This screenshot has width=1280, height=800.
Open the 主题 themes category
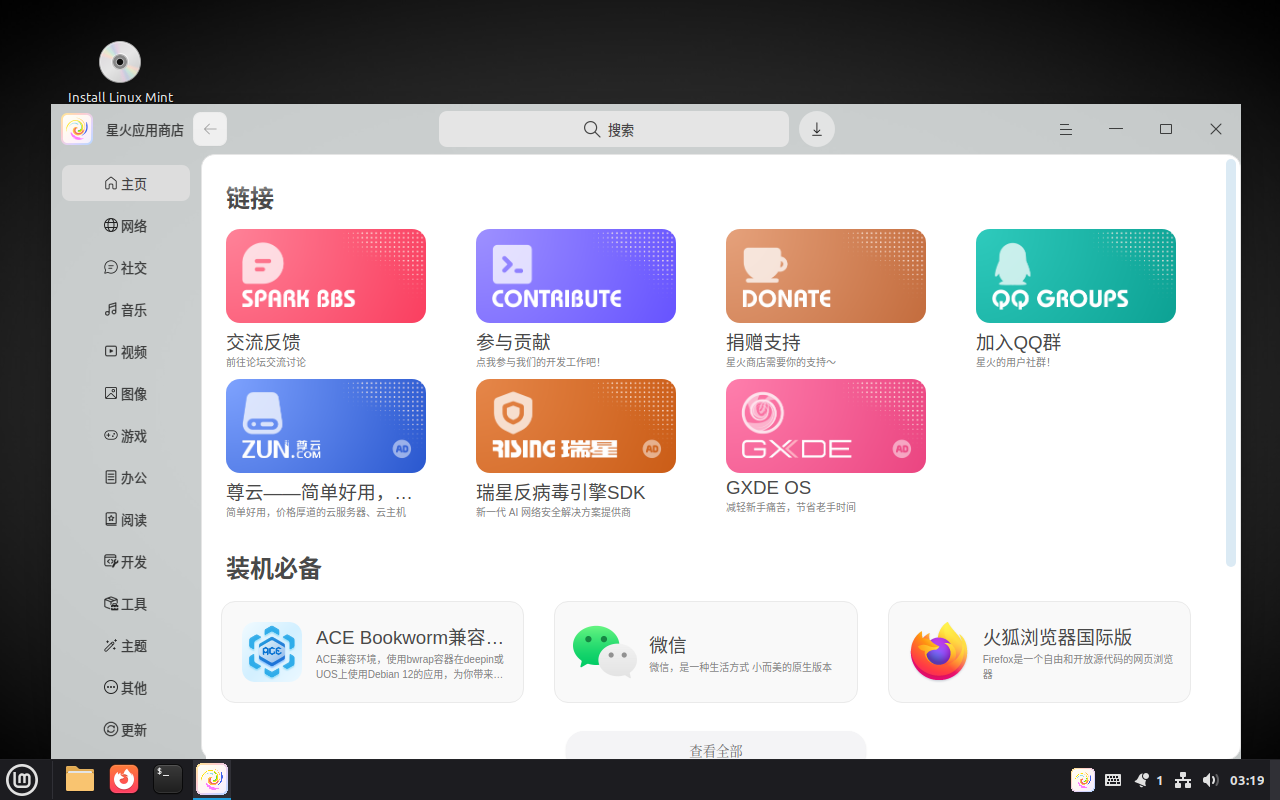pyautogui.click(x=126, y=646)
